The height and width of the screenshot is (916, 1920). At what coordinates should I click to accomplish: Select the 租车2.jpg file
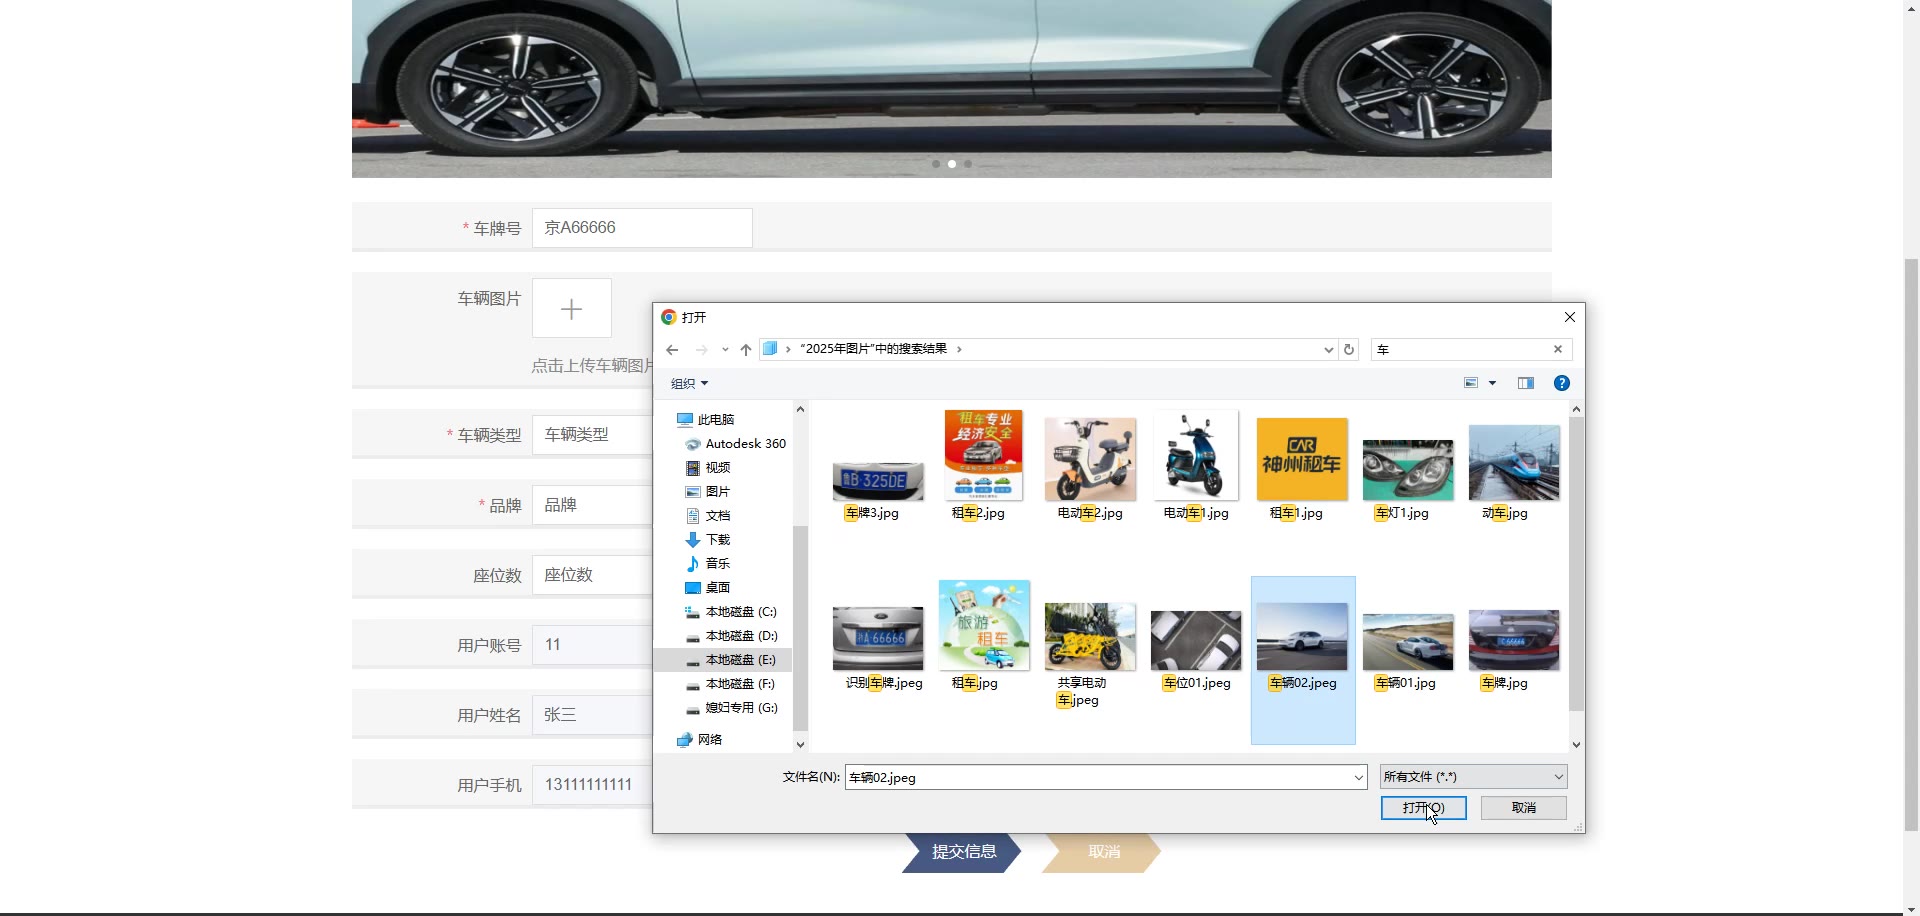coord(983,466)
